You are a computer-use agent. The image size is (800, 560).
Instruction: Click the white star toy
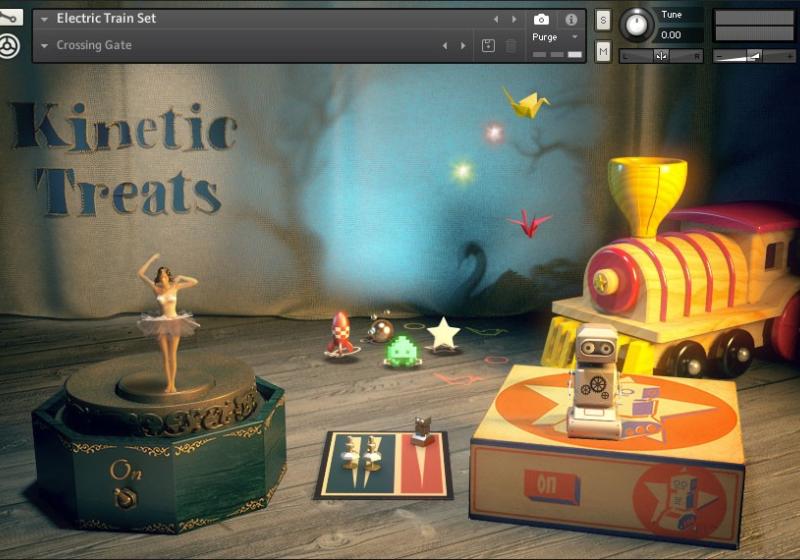coord(443,333)
